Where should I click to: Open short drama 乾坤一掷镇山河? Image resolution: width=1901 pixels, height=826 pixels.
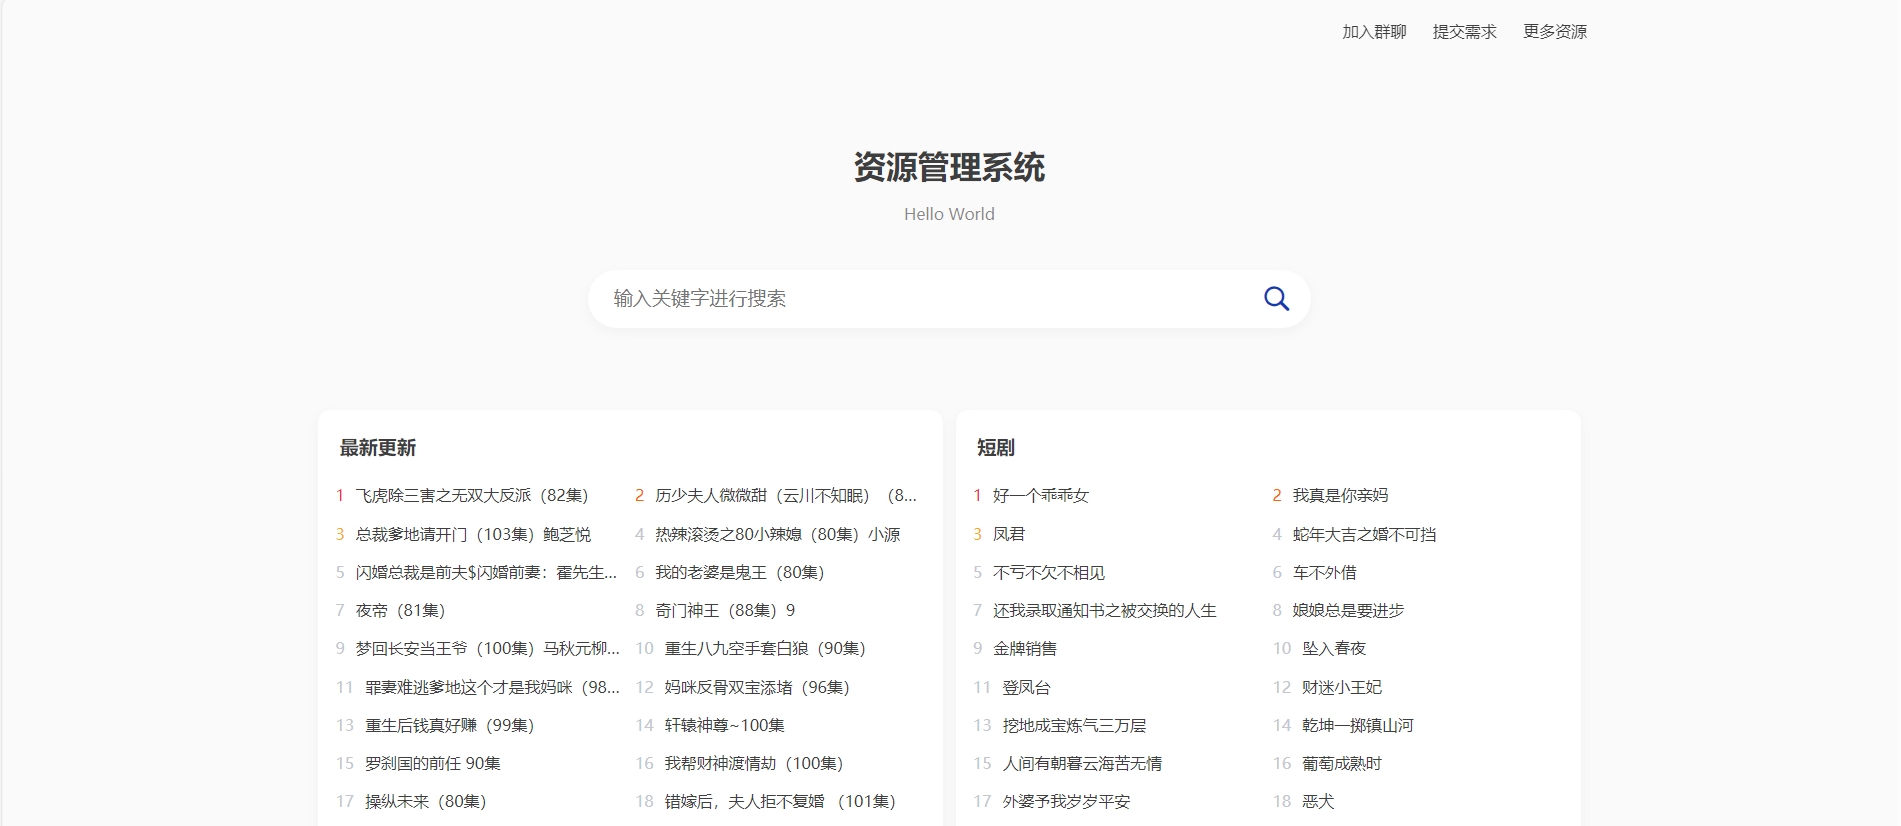(1358, 725)
